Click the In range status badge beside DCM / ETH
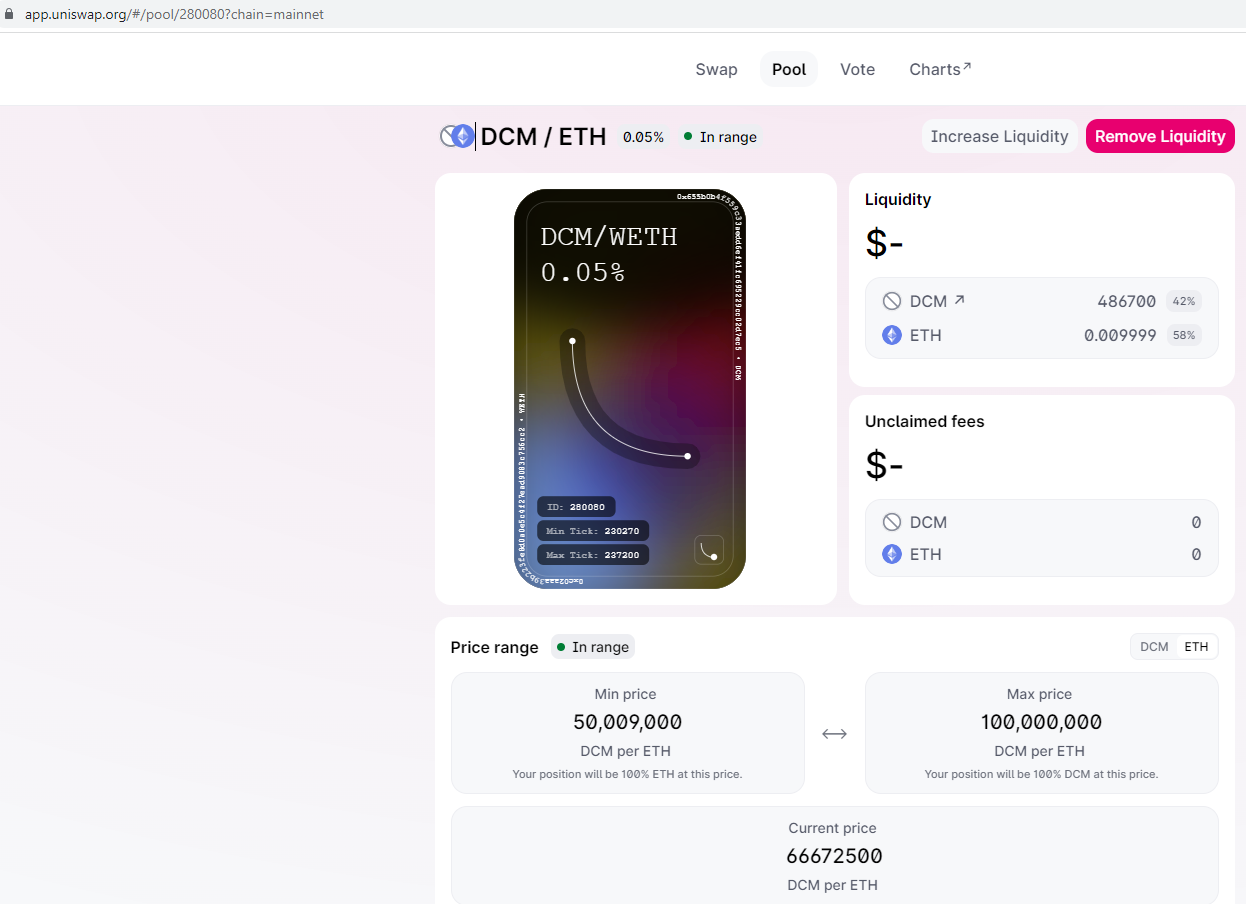This screenshot has height=904, width=1246. point(720,137)
